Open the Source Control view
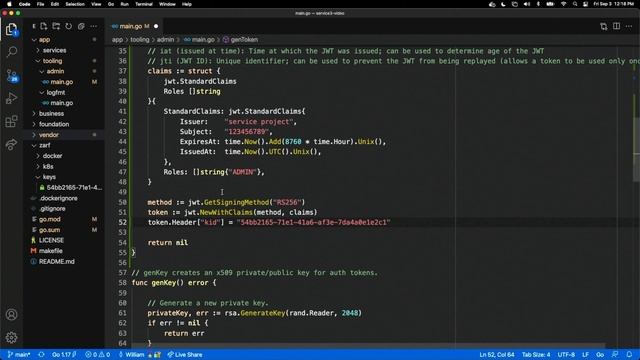Viewport: 640px width, 360px height. (11, 76)
